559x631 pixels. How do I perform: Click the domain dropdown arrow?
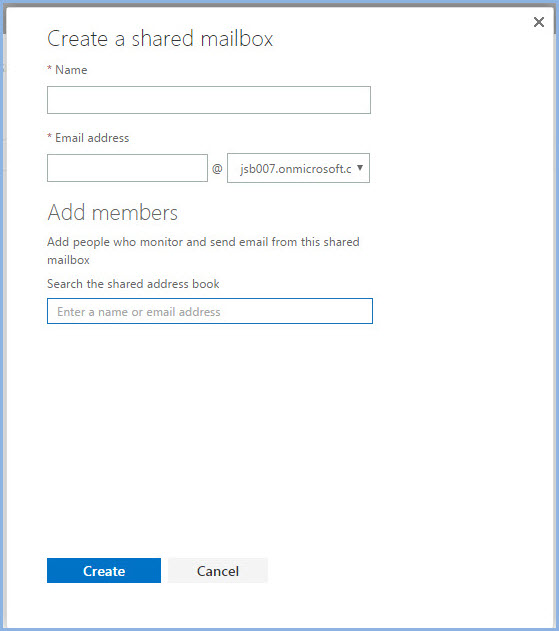click(360, 168)
